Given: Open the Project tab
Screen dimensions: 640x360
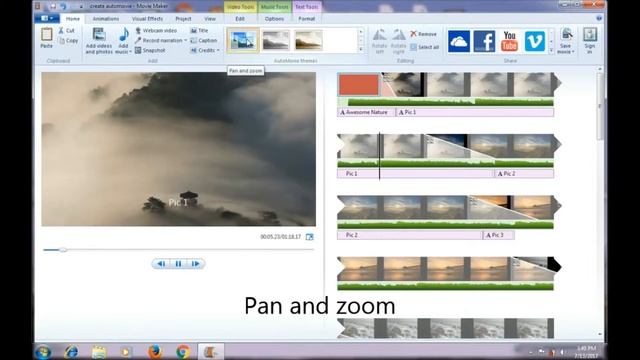Looking at the screenshot, I should [183, 19].
